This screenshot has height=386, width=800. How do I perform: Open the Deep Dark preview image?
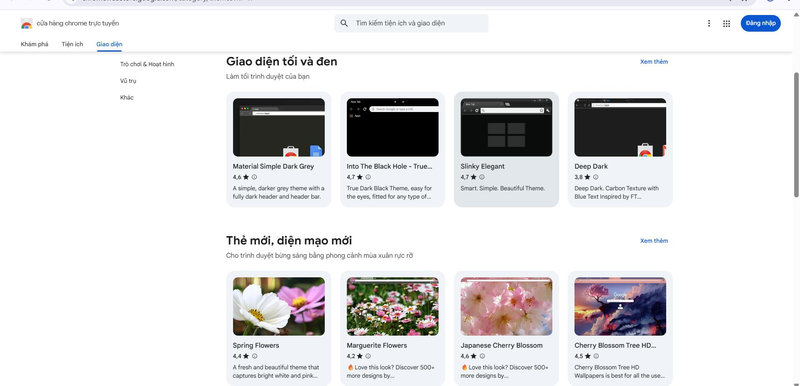click(x=620, y=127)
